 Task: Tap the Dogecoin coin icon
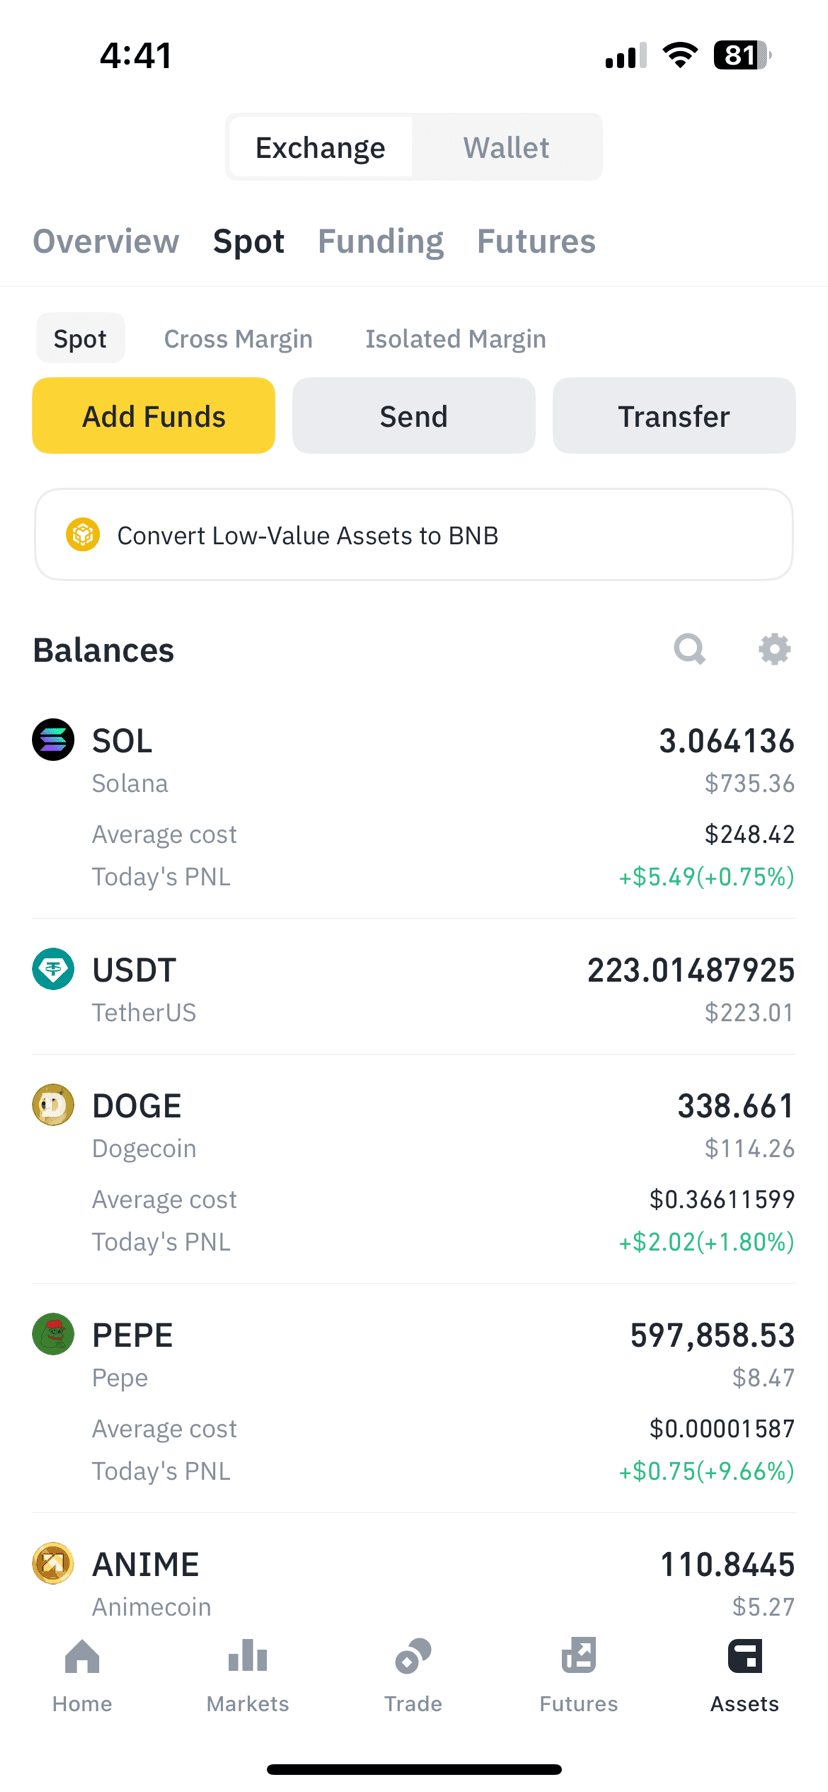pos(53,1105)
